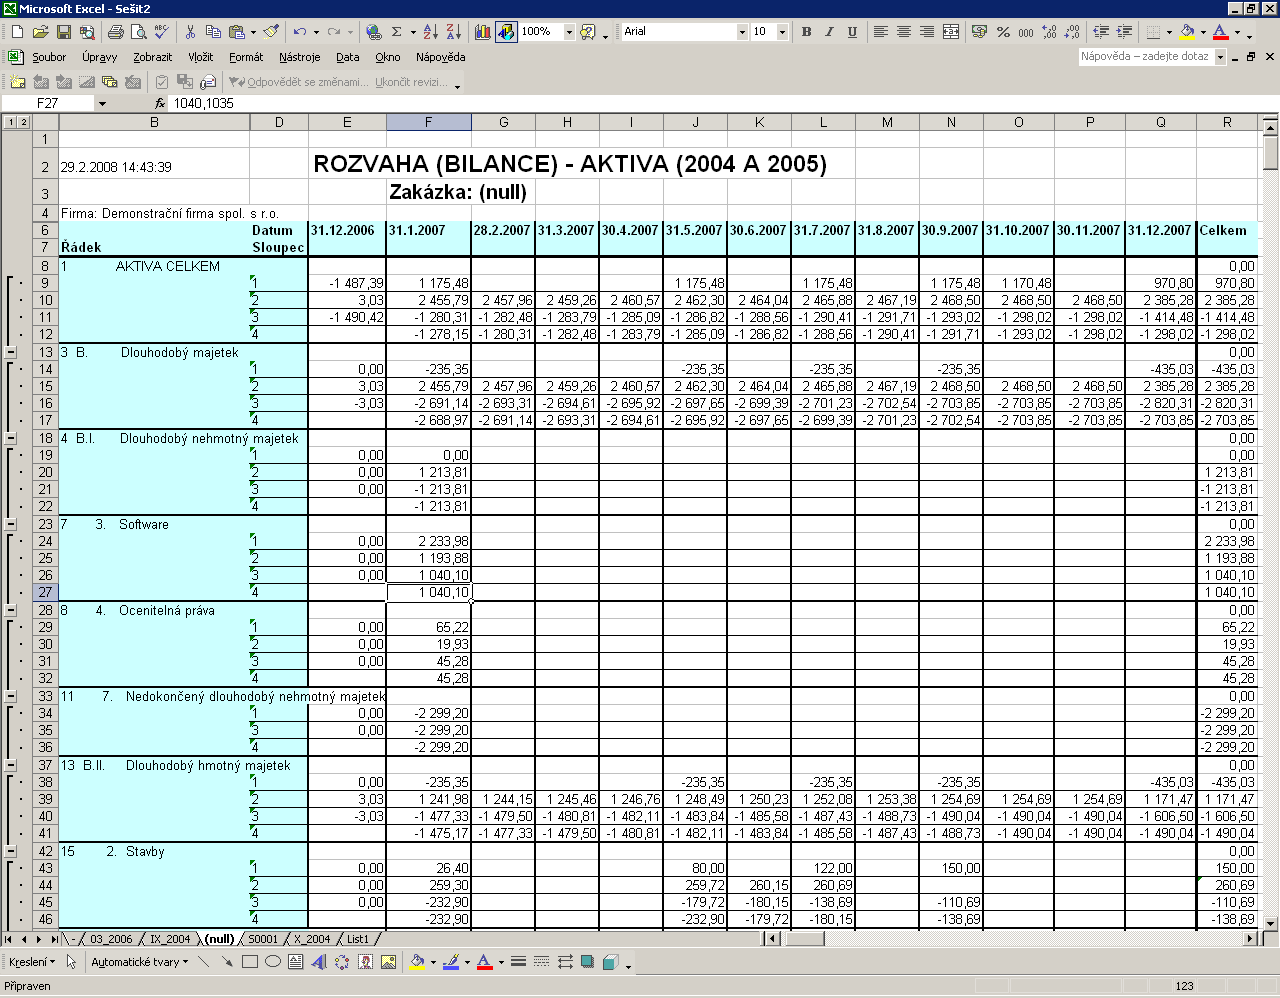The height and width of the screenshot is (998, 1280).
Task: Collapse the outline group at row 37
Action: pyautogui.click(x=11, y=765)
